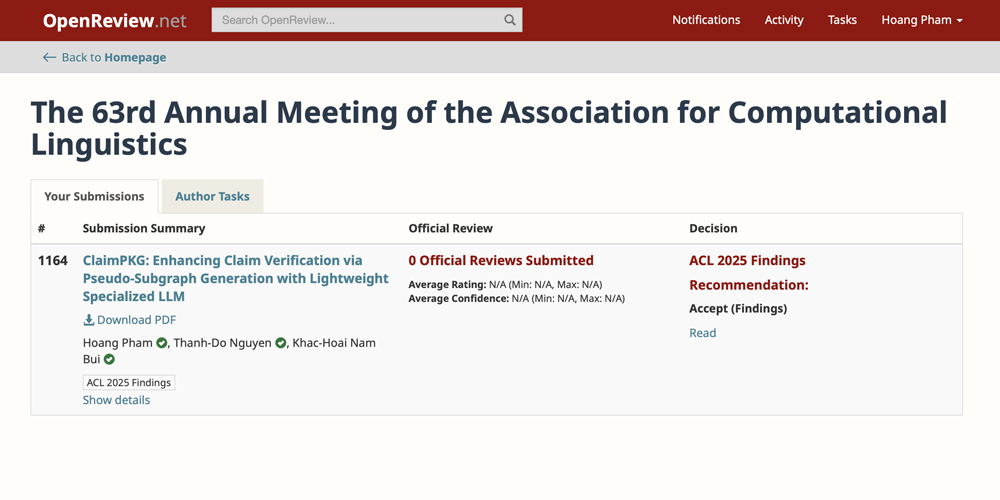Open the ClaimPKG submission title link
Screen dimensions: 1000x500
point(236,279)
